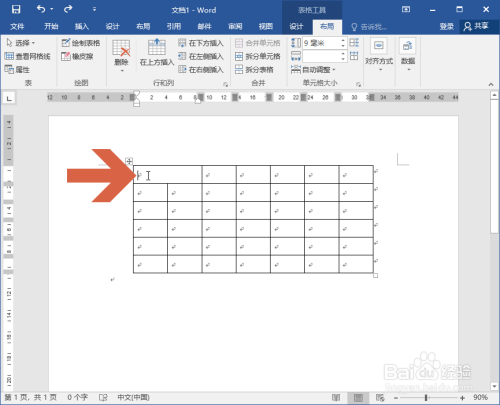Click the word count '0 个字' in status bar
Image resolution: width=500 pixels, height=405 pixels.
coord(77,397)
